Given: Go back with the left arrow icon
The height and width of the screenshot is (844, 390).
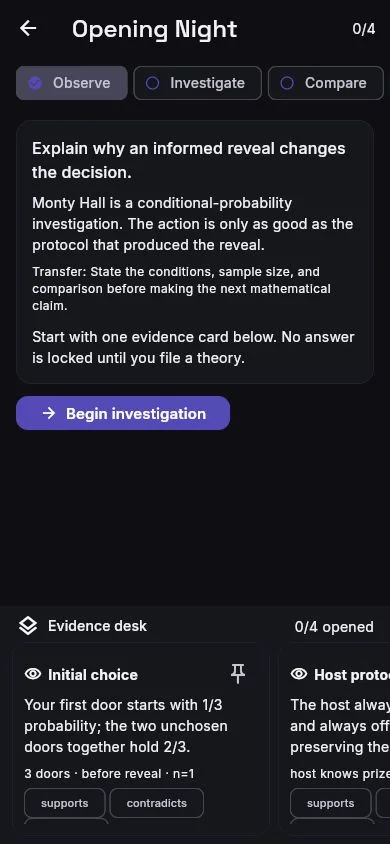Looking at the screenshot, I should tap(28, 29).
